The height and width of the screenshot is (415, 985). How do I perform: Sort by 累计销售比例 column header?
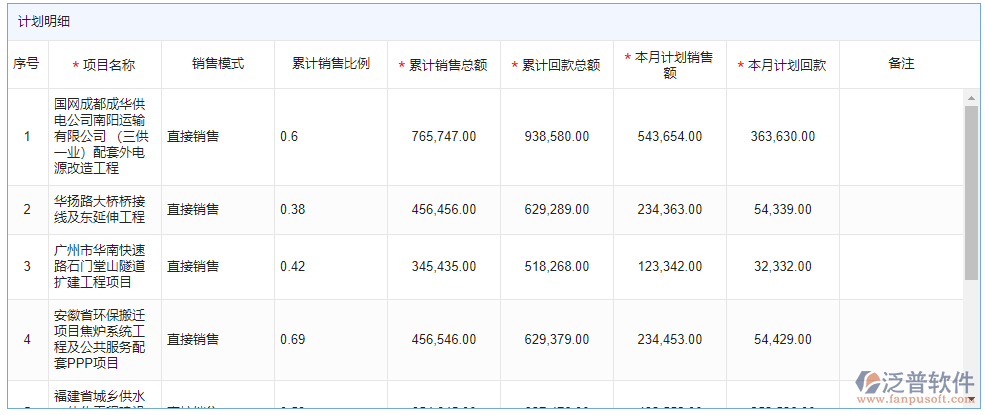tap(331, 64)
